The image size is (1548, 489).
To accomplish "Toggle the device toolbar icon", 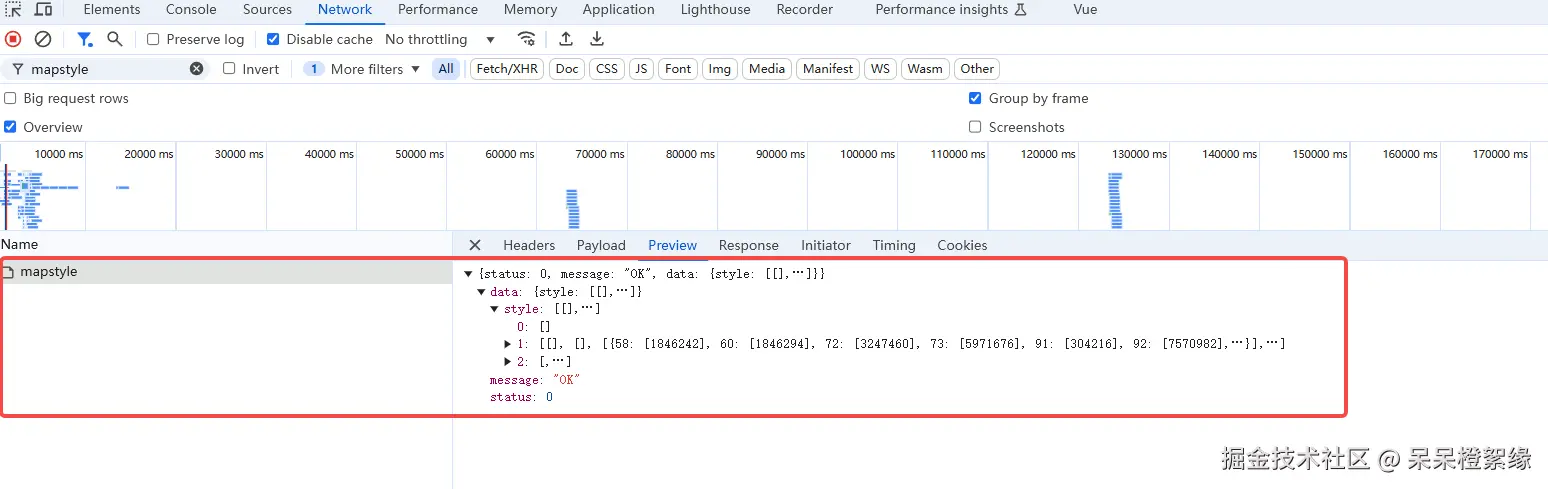I will 43,9.
